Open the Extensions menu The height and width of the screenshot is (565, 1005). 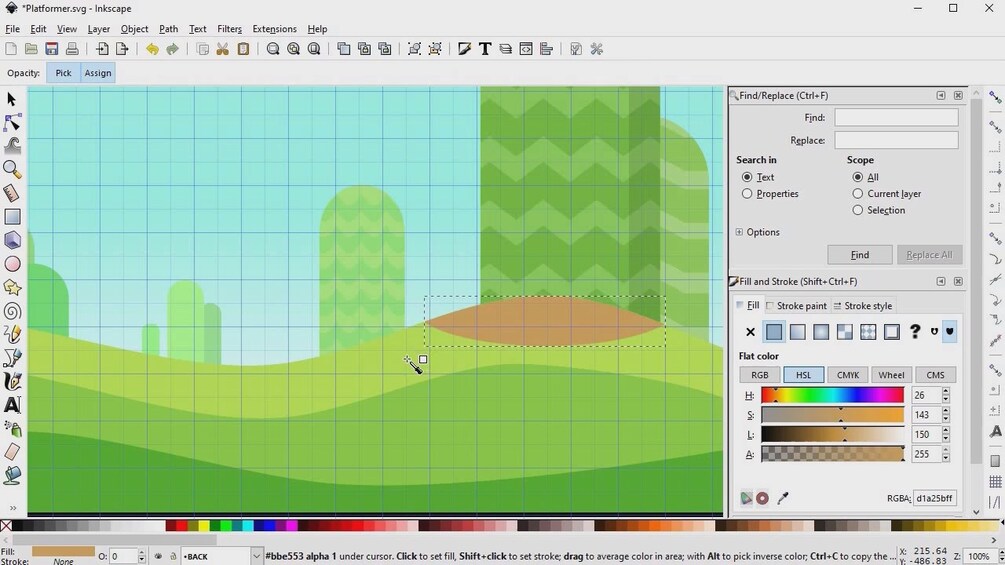click(274, 29)
